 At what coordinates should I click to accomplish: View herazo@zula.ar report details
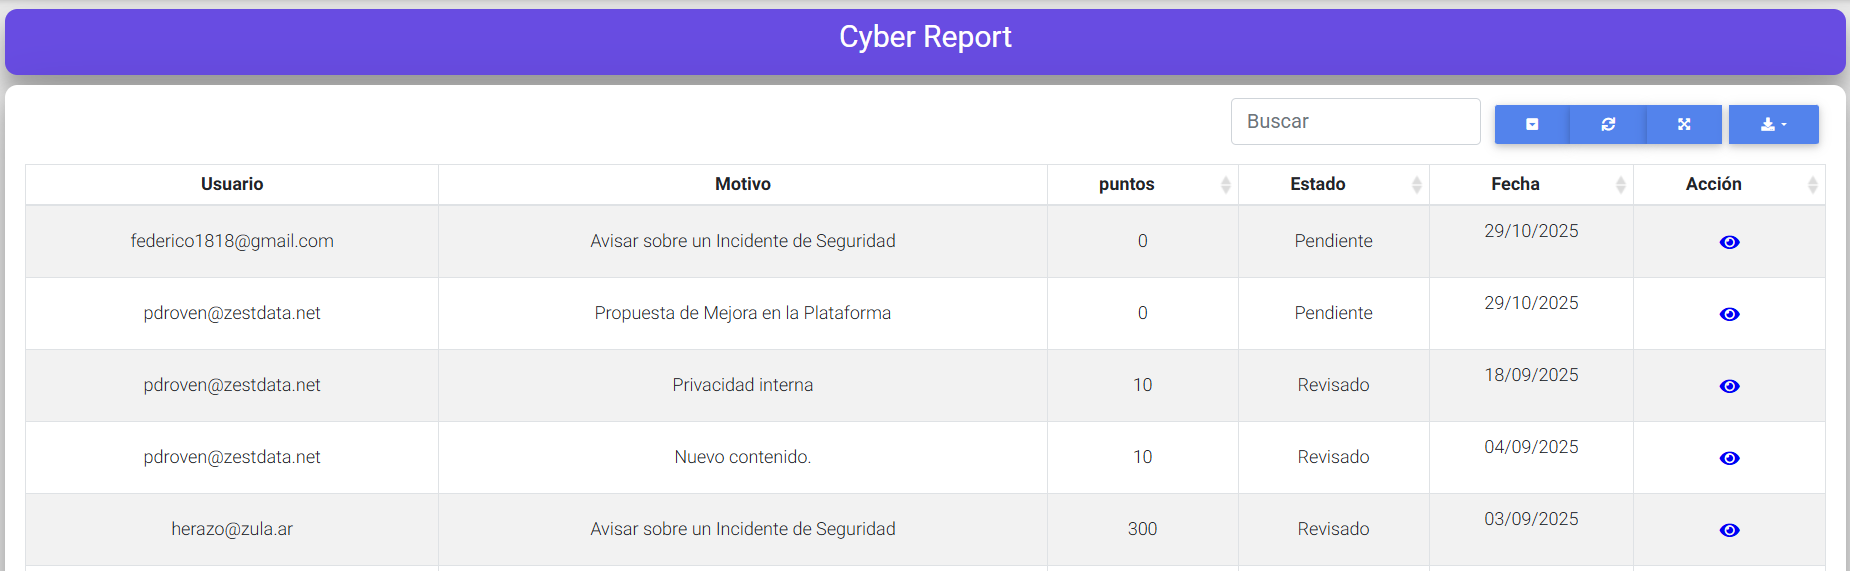coord(1729,530)
